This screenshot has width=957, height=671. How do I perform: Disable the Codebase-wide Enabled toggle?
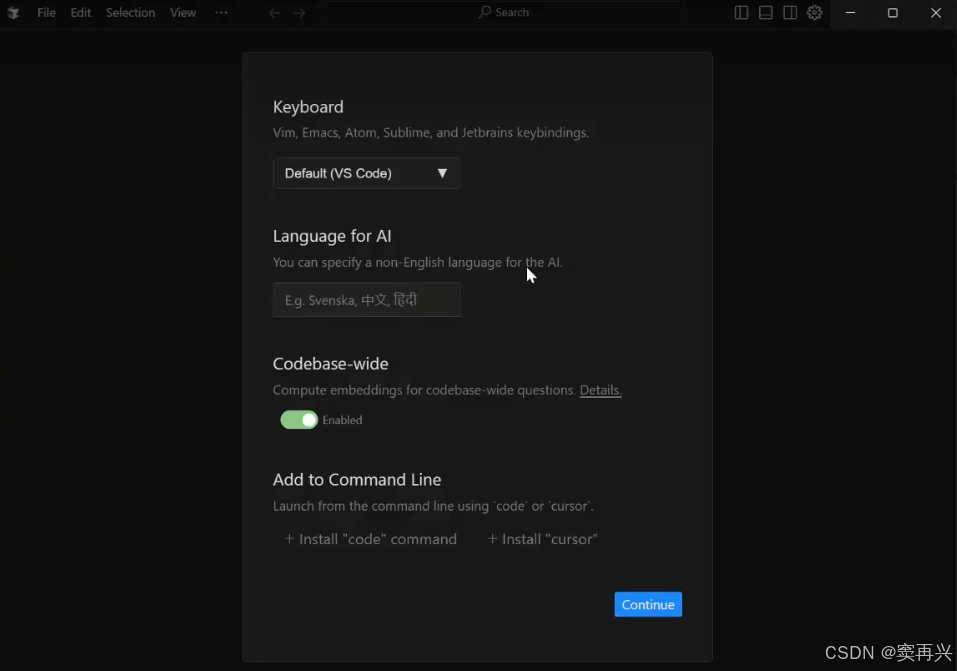(x=299, y=420)
